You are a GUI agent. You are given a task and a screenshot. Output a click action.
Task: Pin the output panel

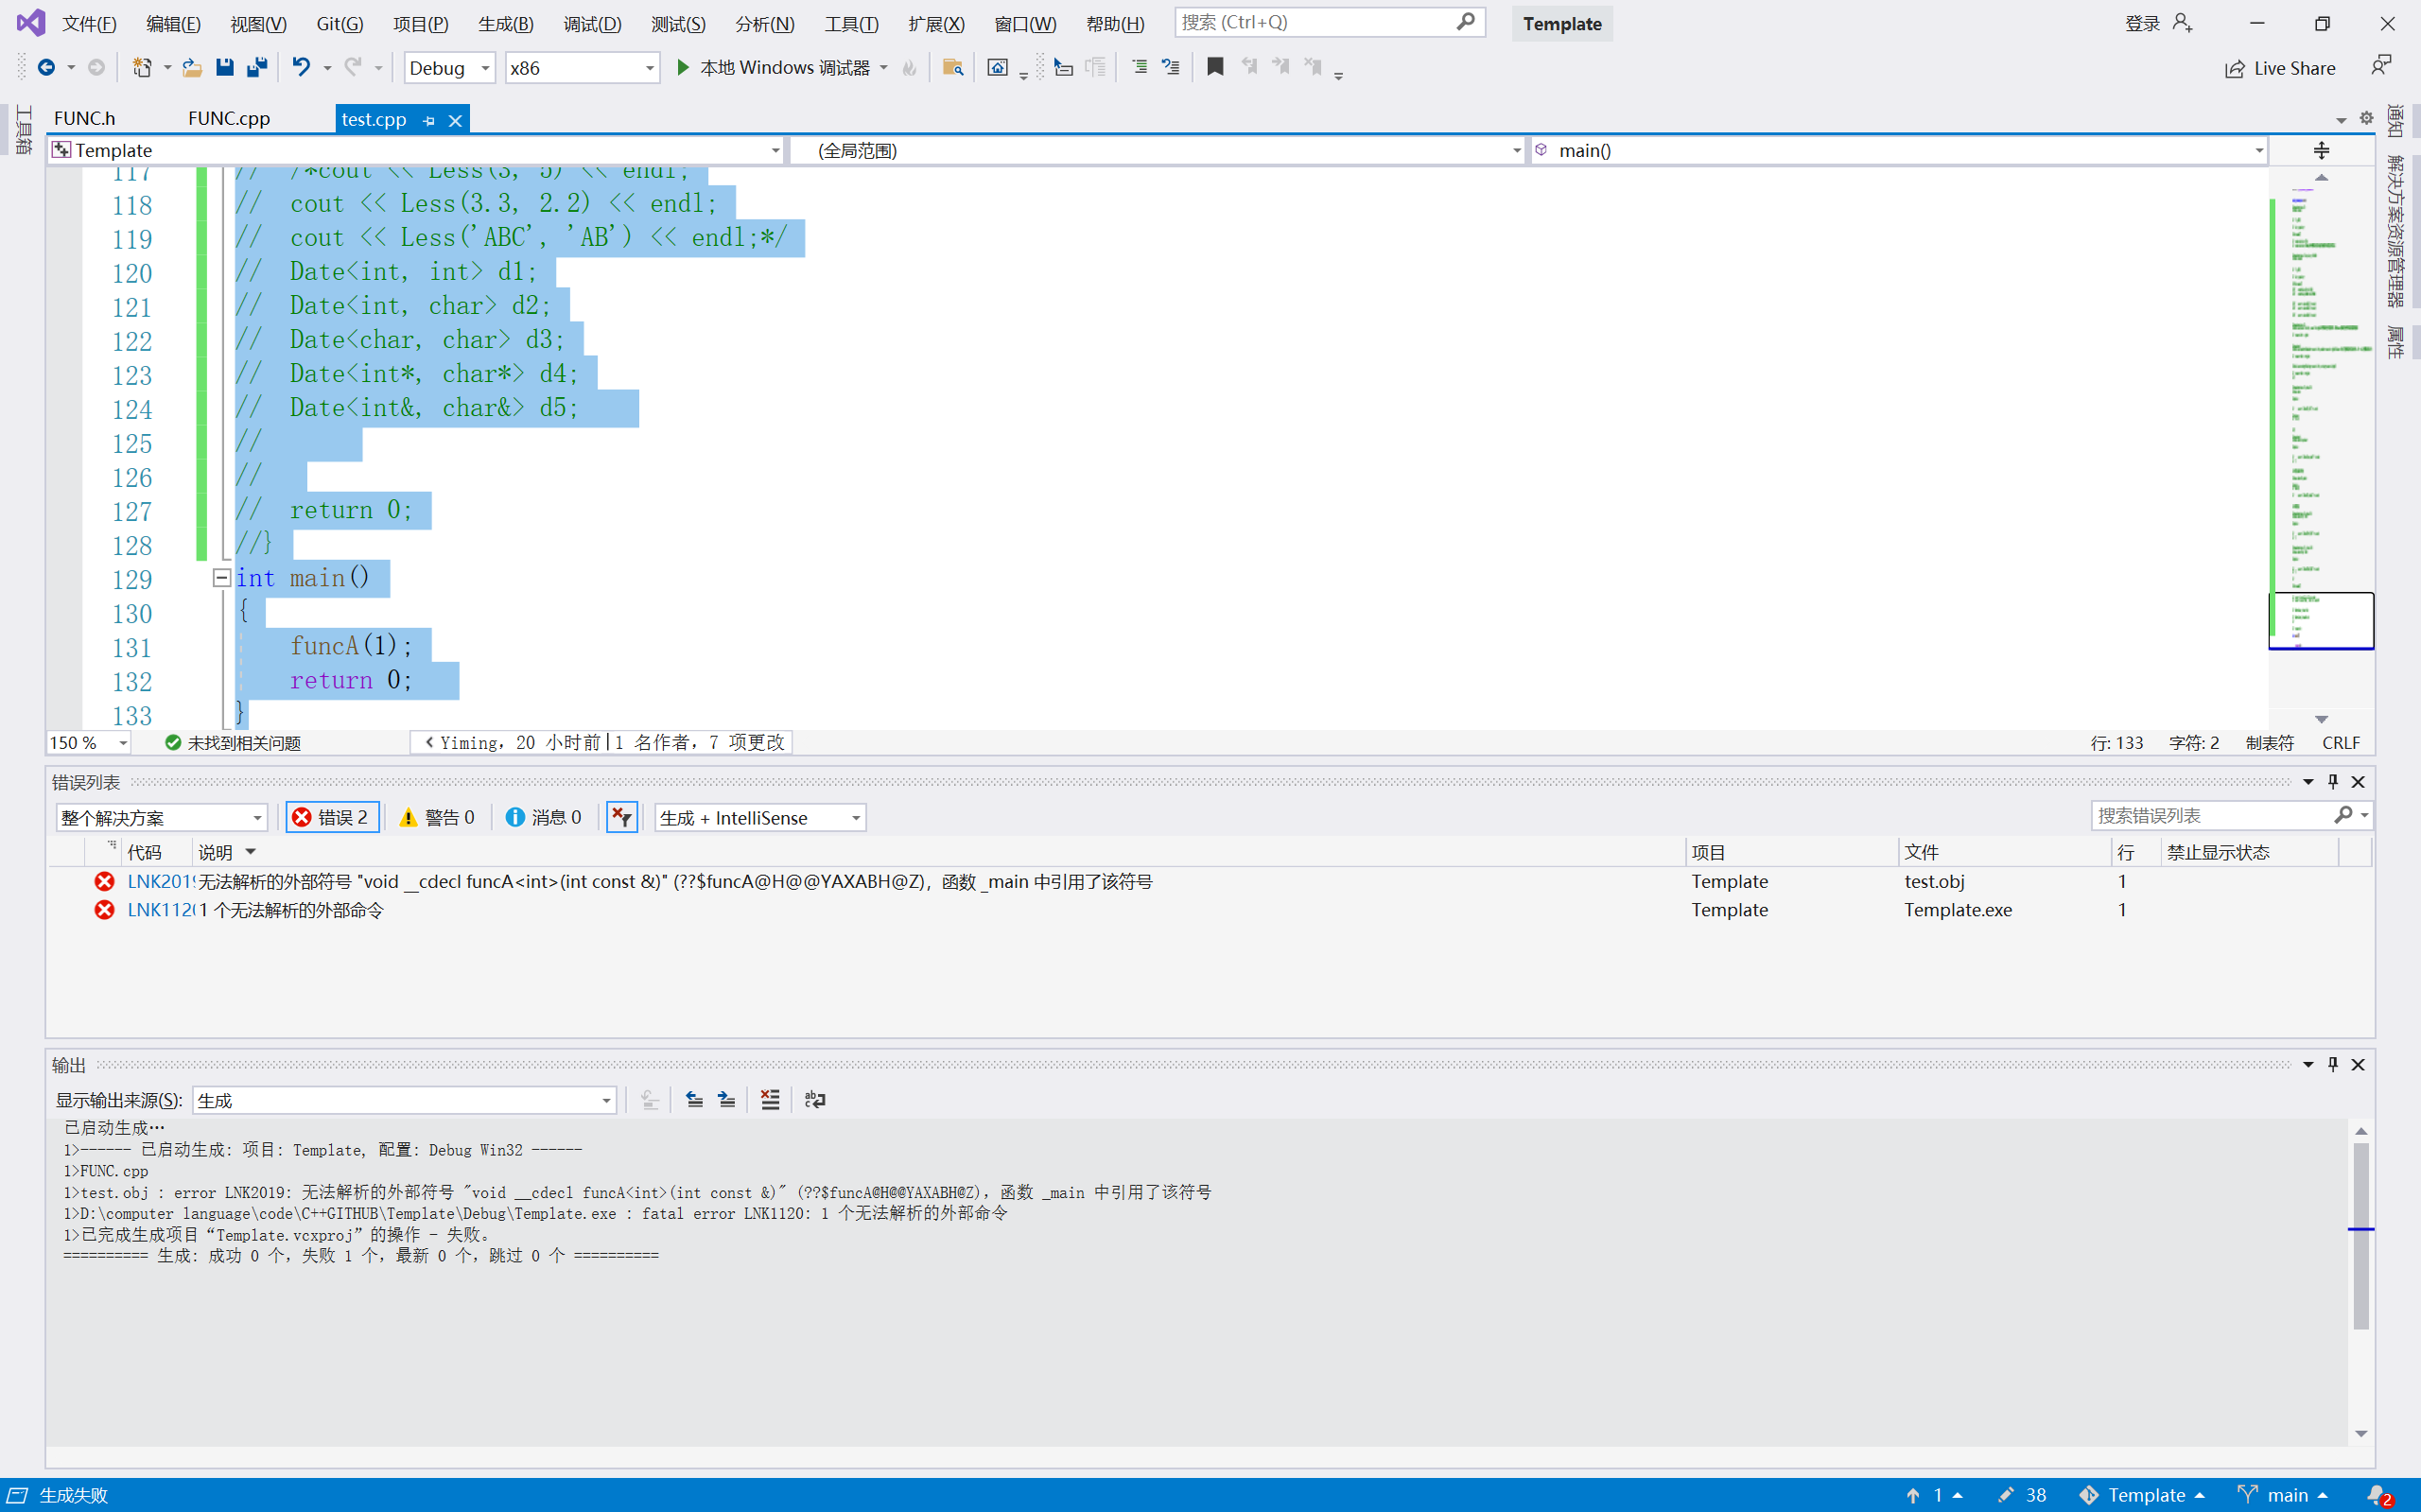pyautogui.click(x=2333, y=1065)
